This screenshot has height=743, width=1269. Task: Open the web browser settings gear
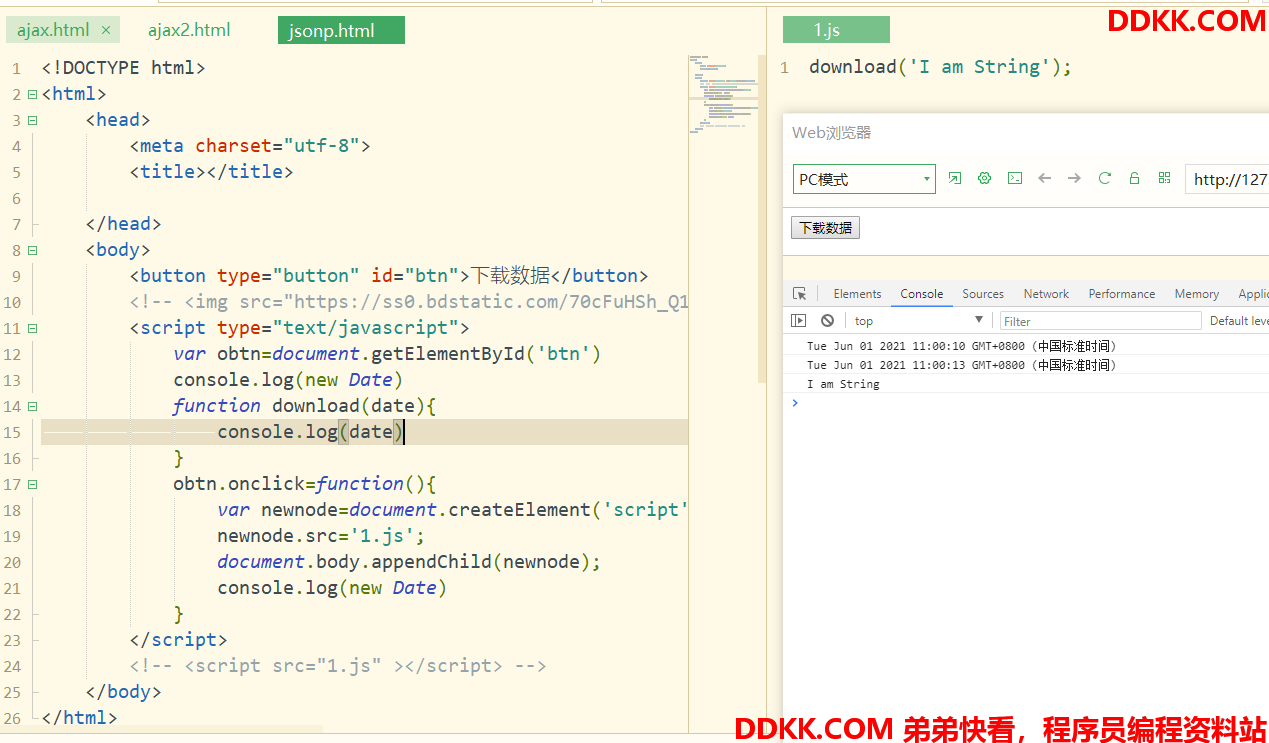coord(985,178)
